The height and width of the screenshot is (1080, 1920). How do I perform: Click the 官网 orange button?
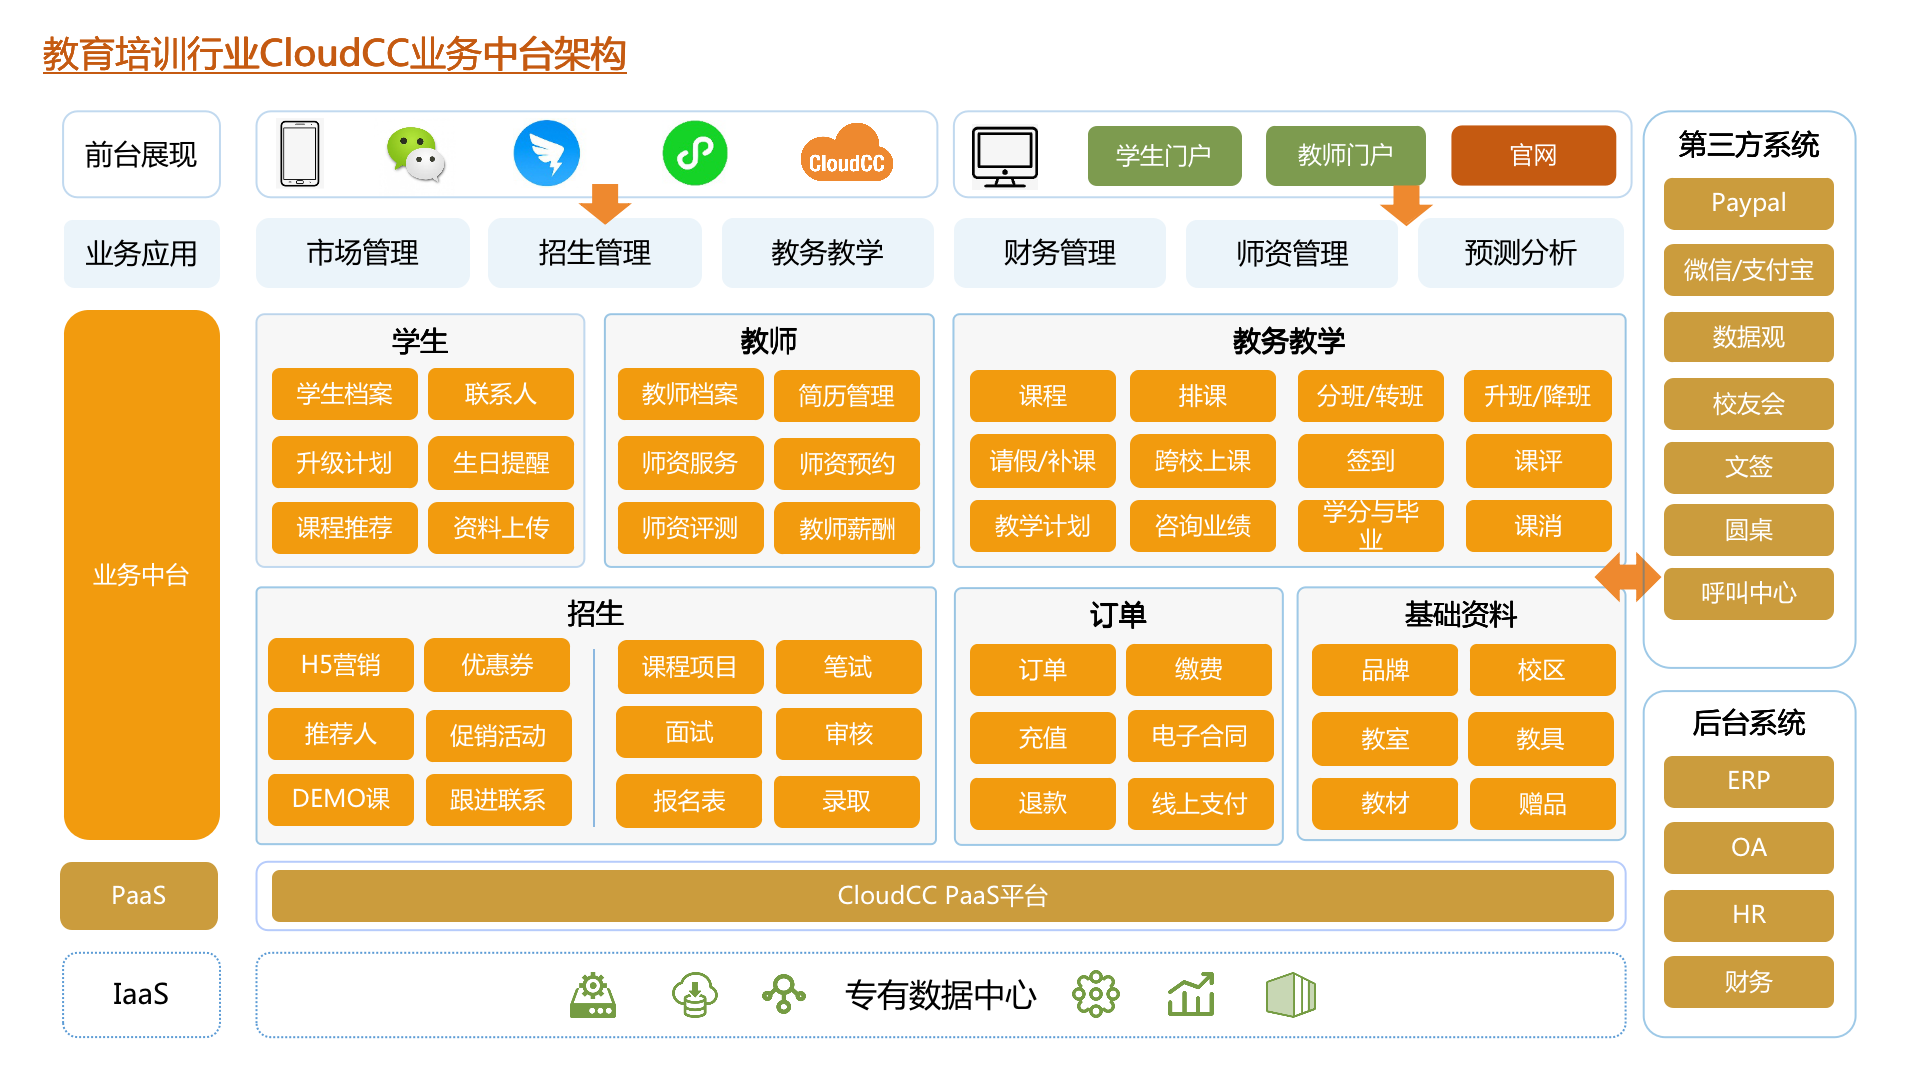coord(1533,156)
